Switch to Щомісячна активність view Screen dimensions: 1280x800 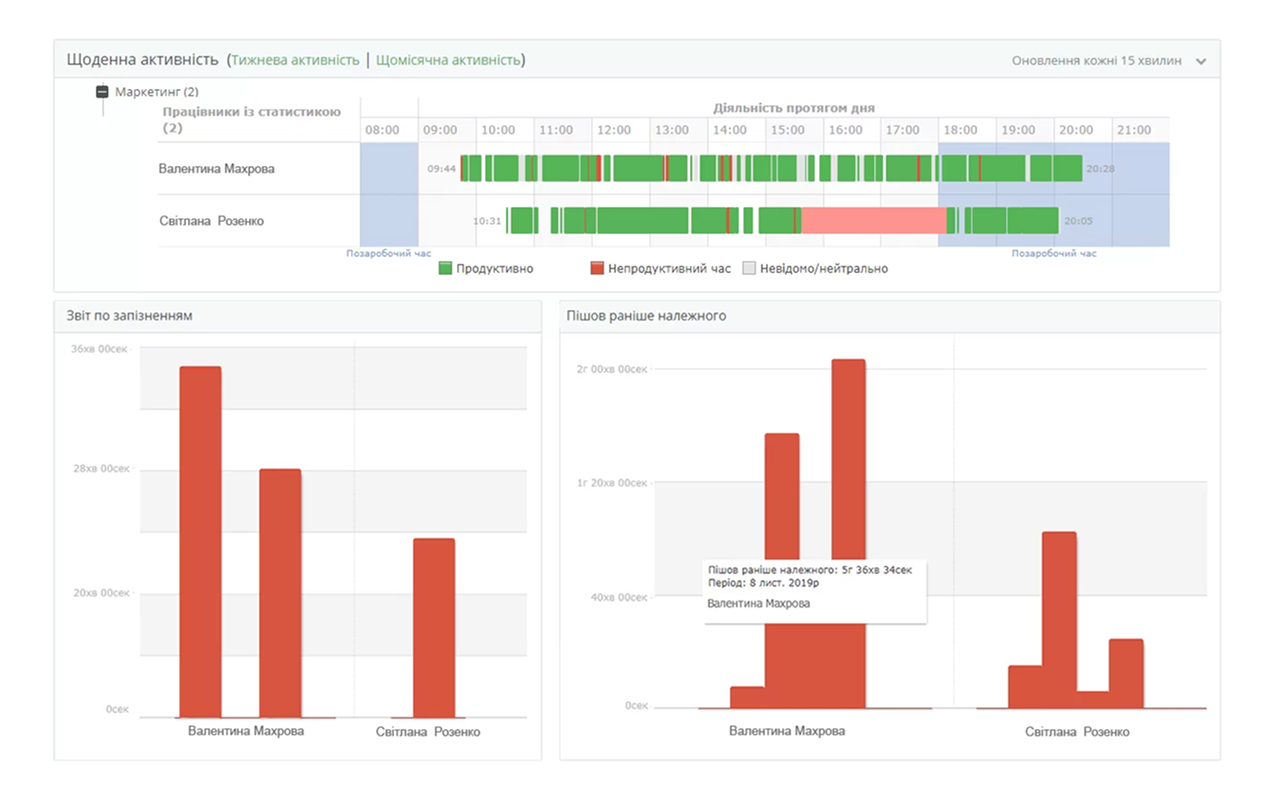[448, 60]
